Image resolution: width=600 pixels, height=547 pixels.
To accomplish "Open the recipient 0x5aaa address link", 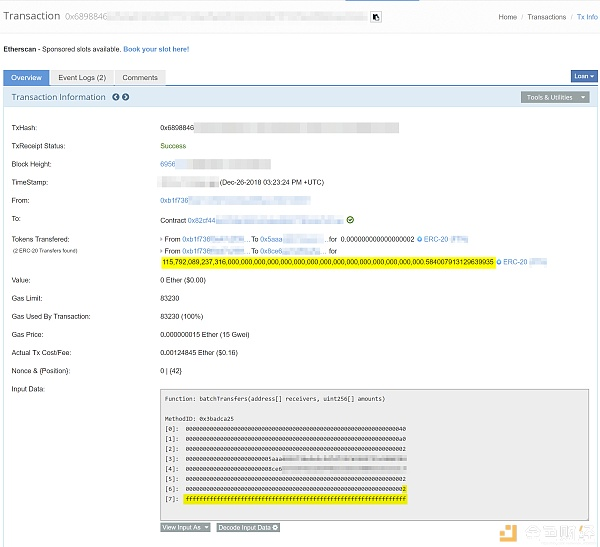I will click(271, 239).
